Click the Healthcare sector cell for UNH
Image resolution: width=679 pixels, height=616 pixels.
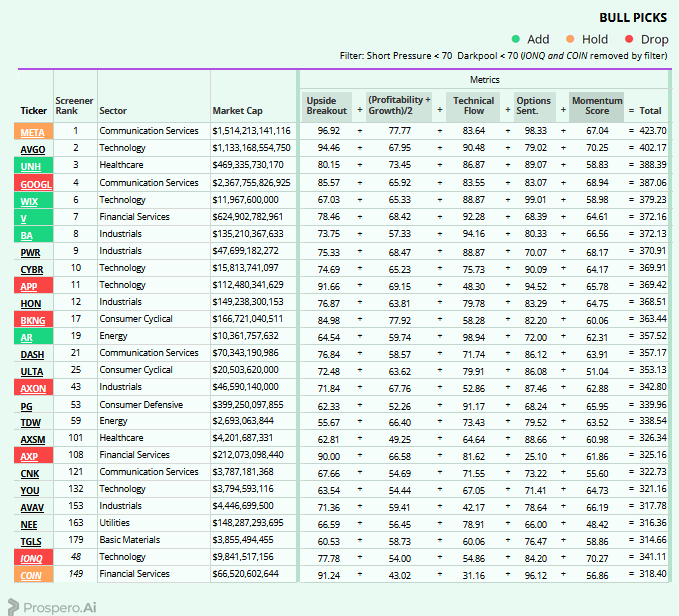[121, 164]
